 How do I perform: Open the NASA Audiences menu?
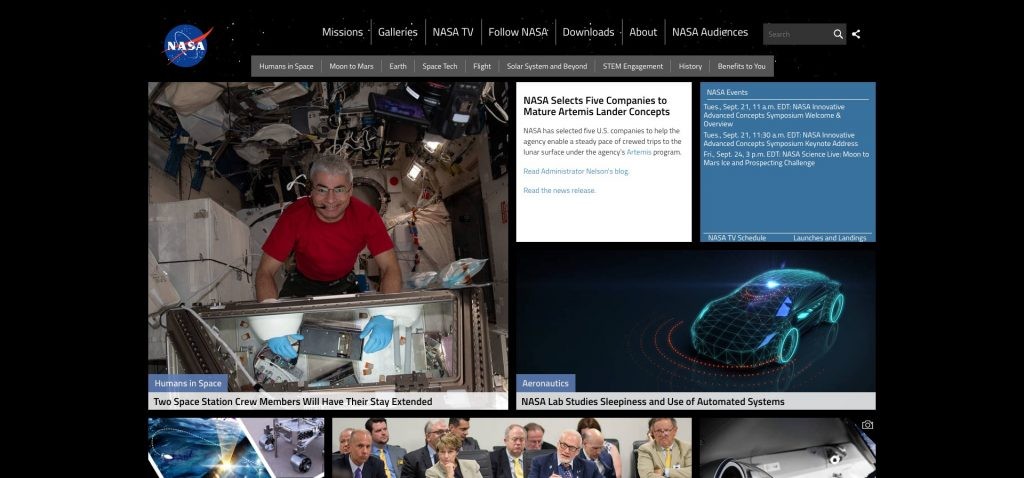coord(710,32)
